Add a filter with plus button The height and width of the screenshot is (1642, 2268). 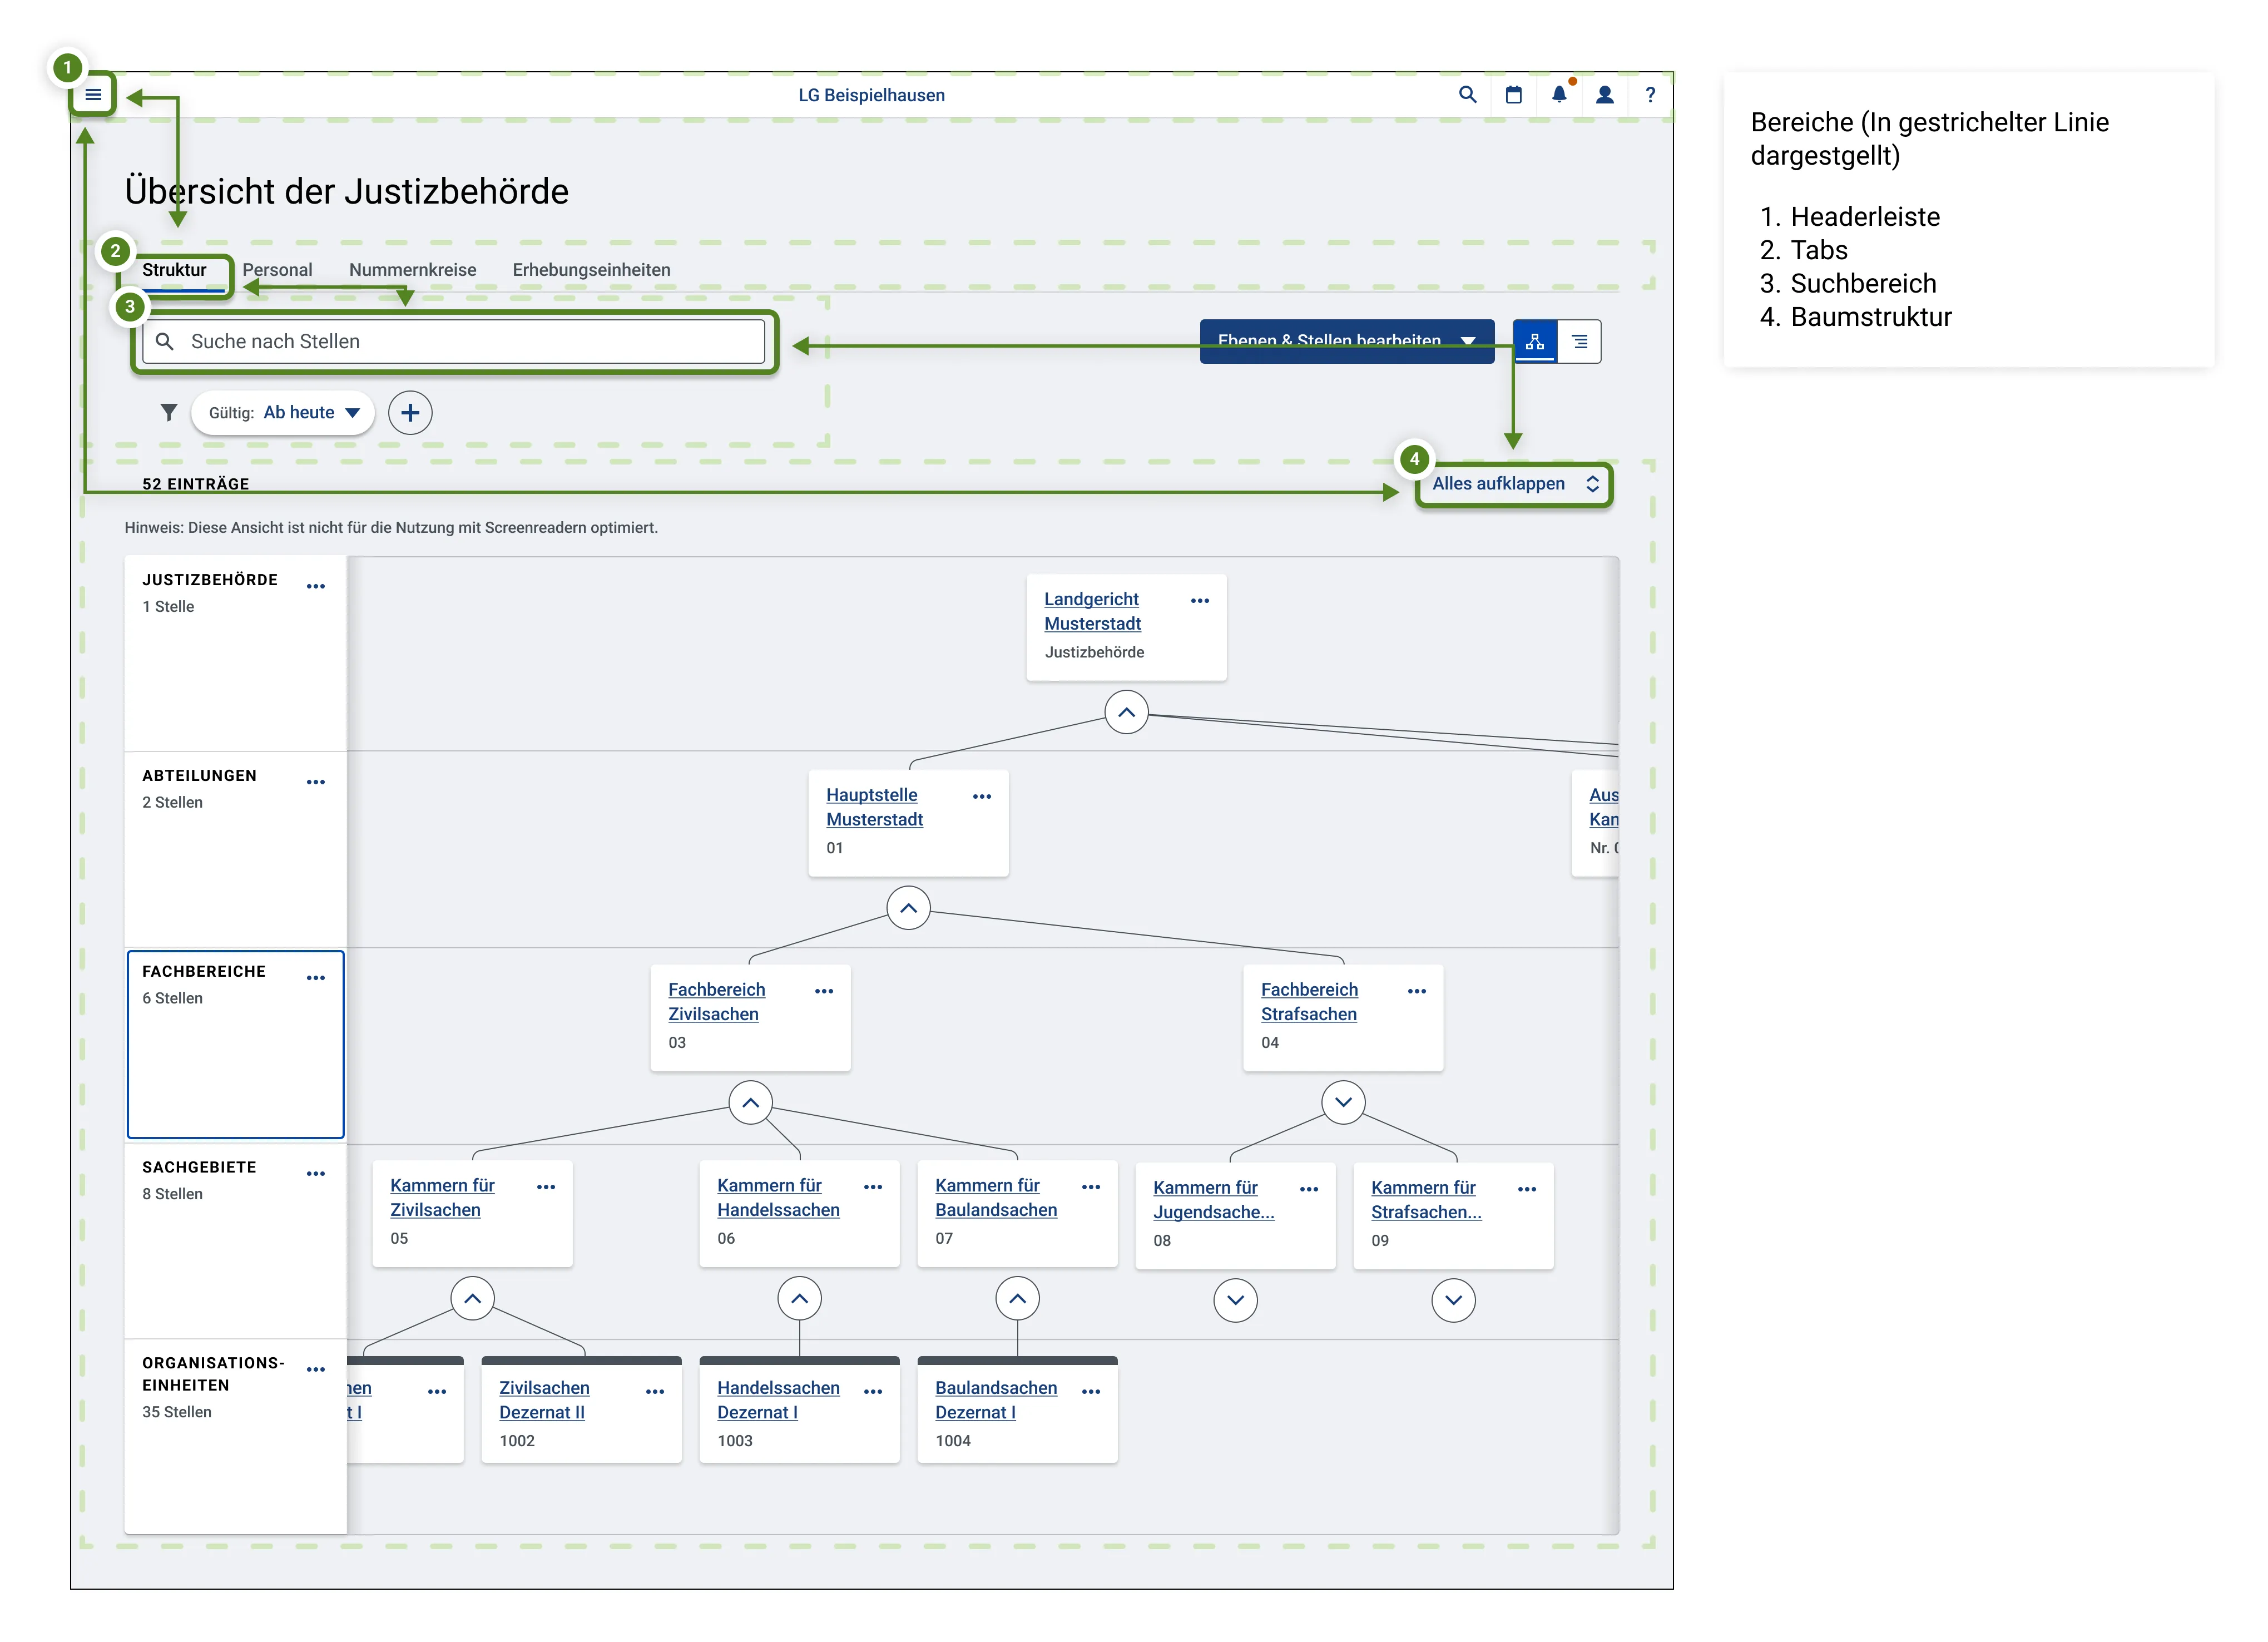point(410,412)
